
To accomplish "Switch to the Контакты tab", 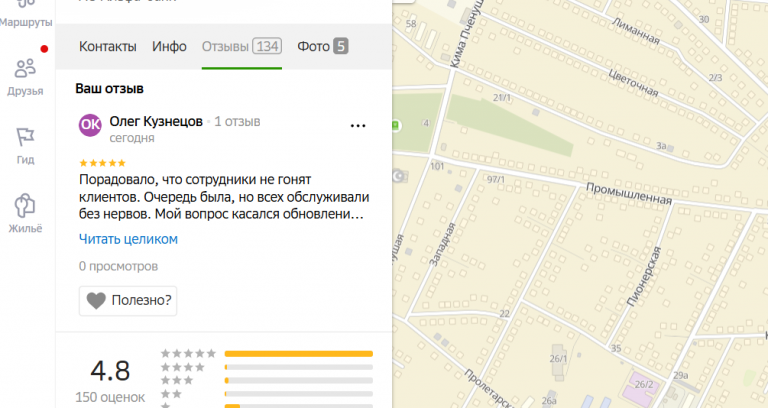I will point(108,47).
